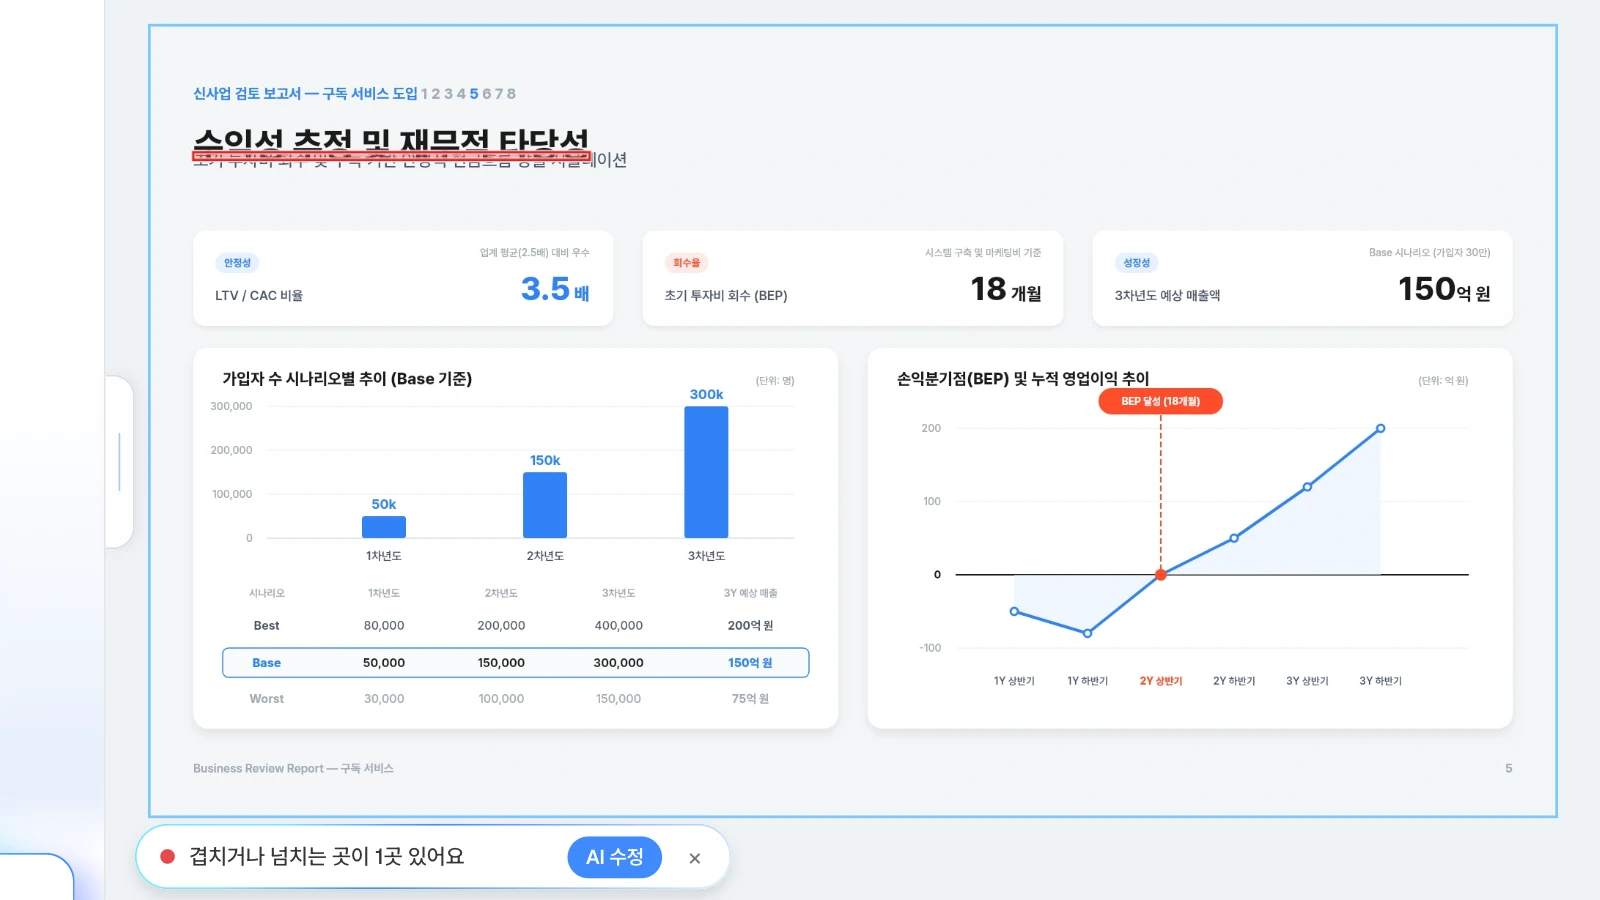Click the '3Y 하반기' axis label
The image size is (1600, 900).
point(1380,681)
